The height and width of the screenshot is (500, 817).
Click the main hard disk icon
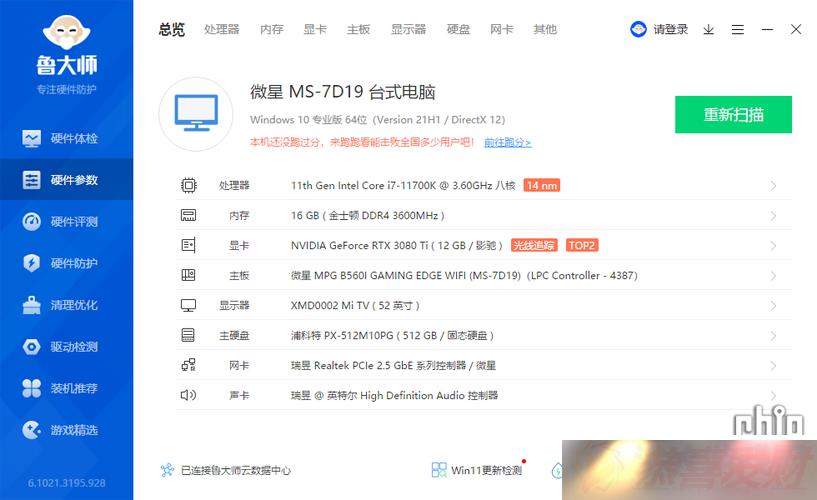[188, 335]
